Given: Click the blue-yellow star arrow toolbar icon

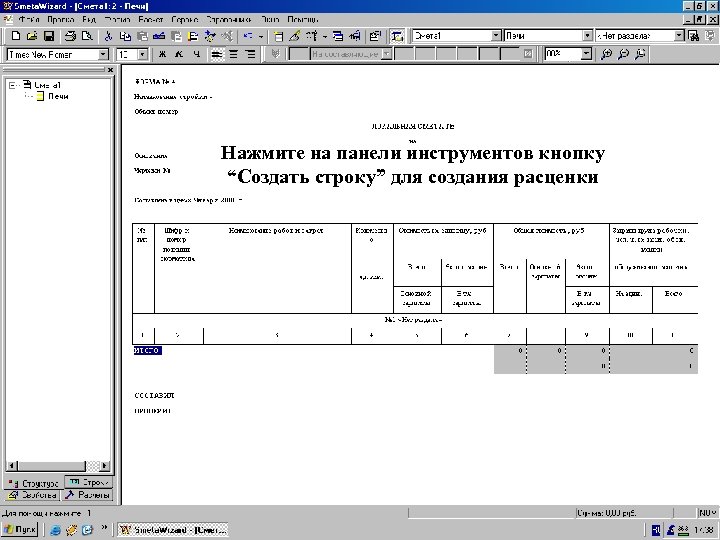Looking at the screenshot, I should 210,36.
